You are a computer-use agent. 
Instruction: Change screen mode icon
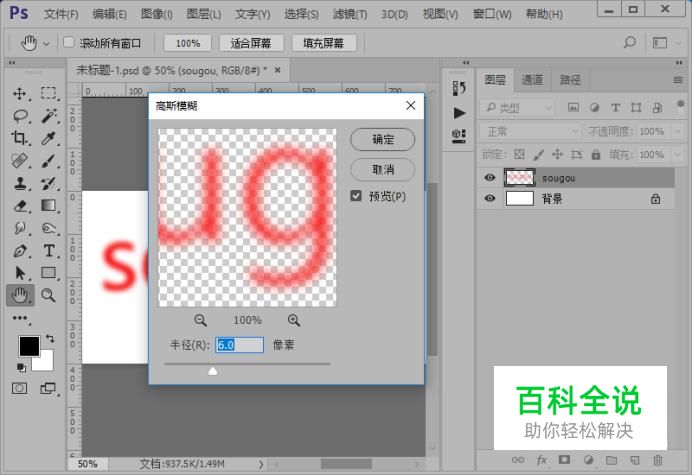48,388
